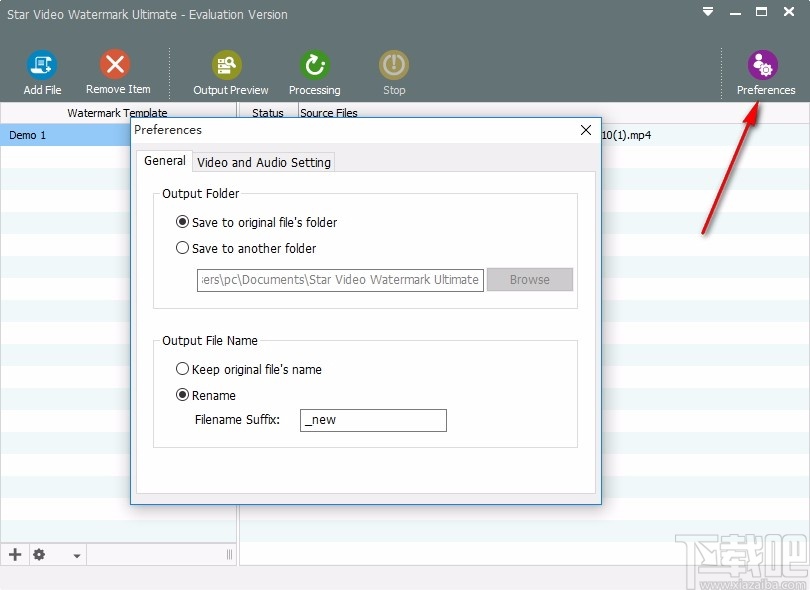Close the Preferences dialog
This screenshot has width=810, height=590.
point(586,130)
